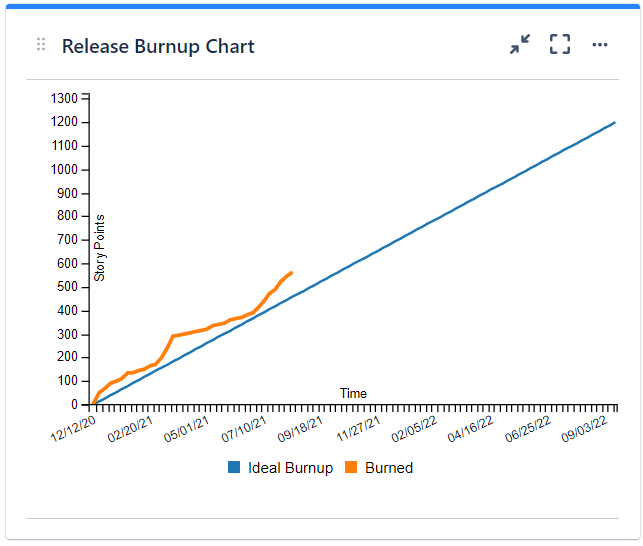Click the 02/20/21 date label
This screenshot has height=546, width=643.
pos(130,429)
